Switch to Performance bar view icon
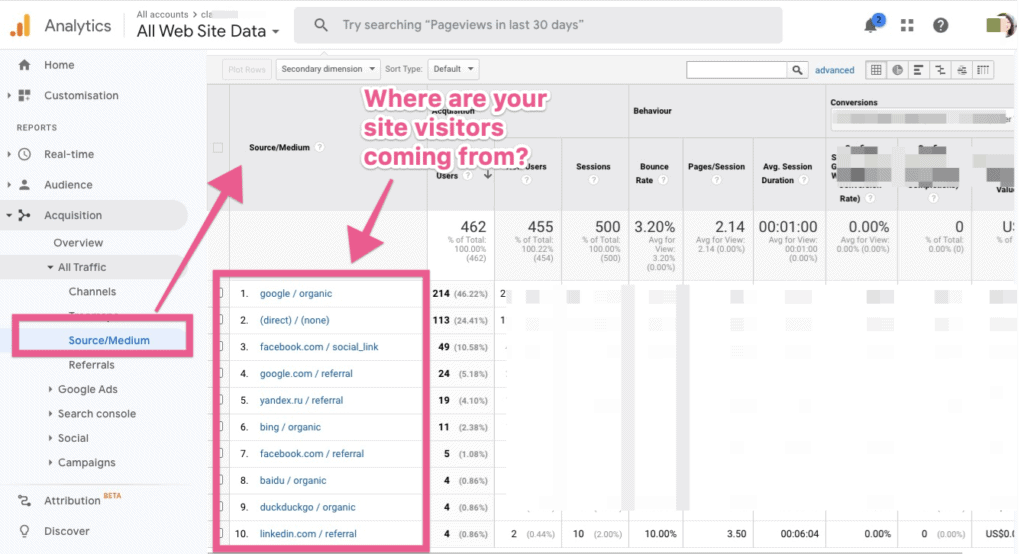The width and height of the screenshot is (1024, 554). (918, 69)
